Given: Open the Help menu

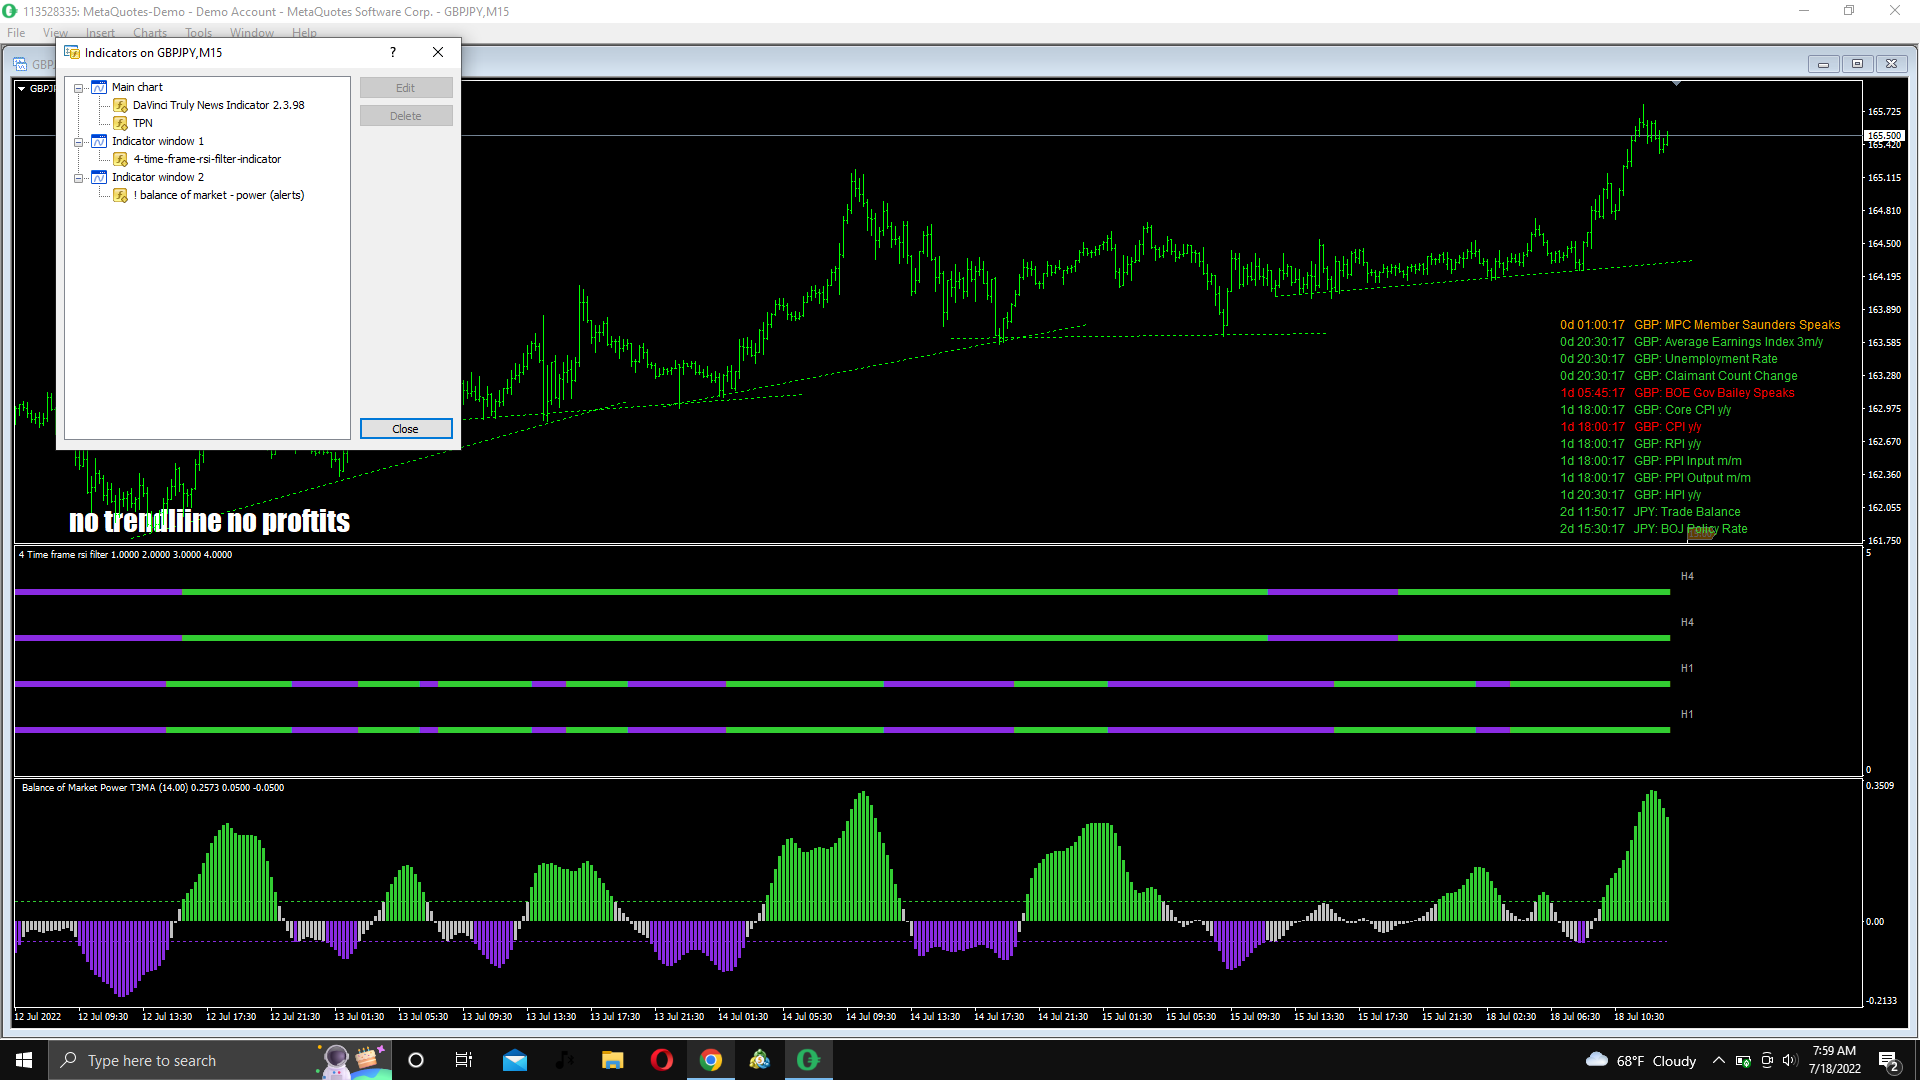Looking at the screenshot, I should [x=304, y=33].
